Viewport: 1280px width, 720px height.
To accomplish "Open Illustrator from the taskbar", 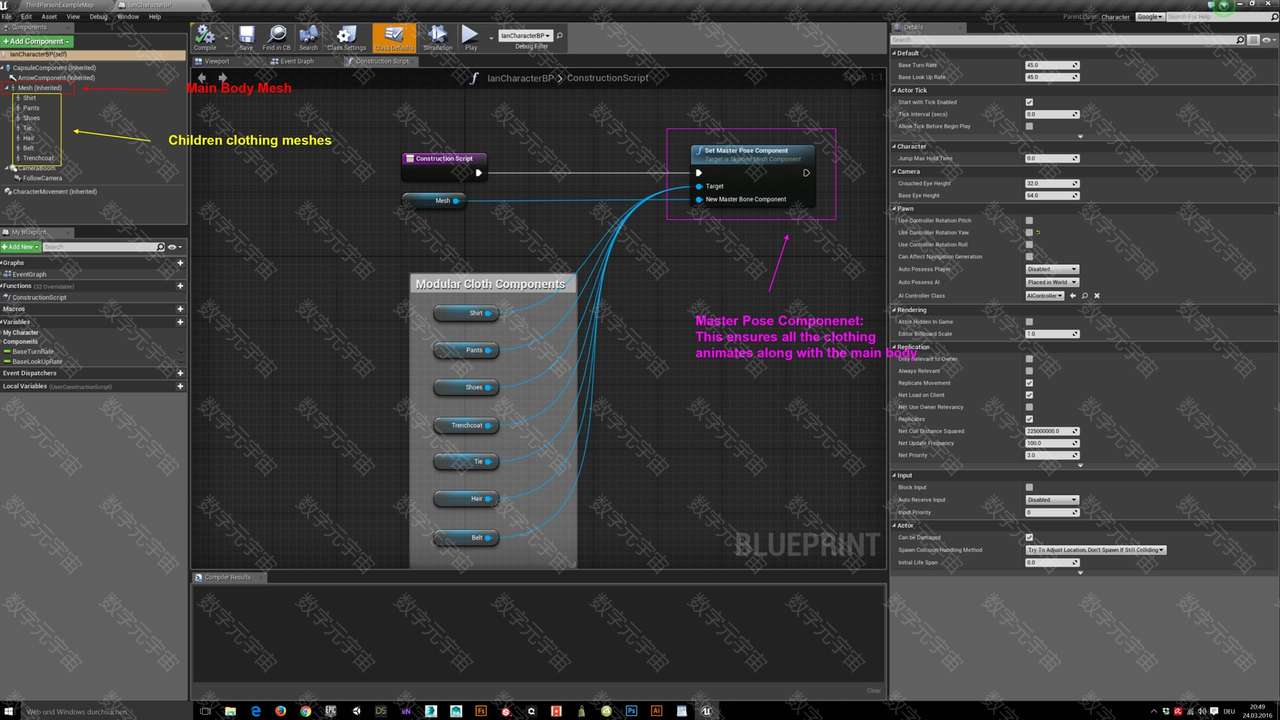I will (x=657, y=711).
